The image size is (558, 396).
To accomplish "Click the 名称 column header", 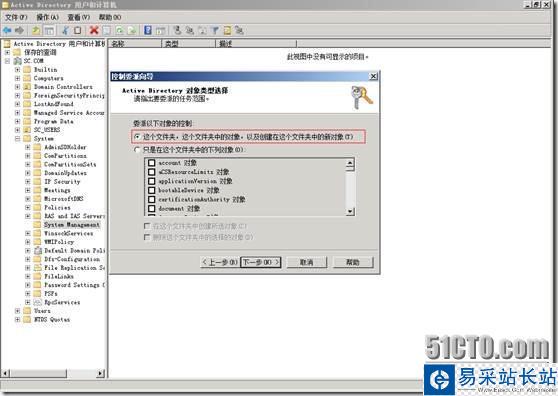I will 135,44.
